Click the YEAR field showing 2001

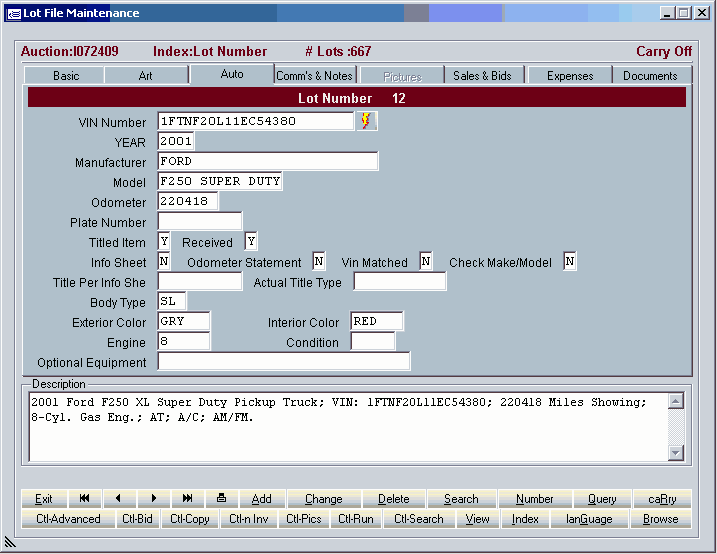coord(176,141)
